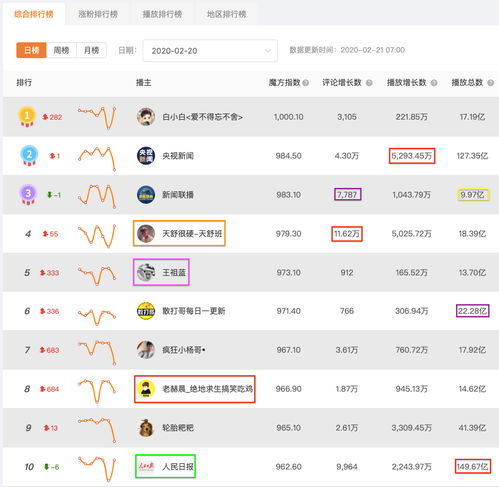Open broadcaster 央视新闻
This screenshot has height=487, width=499.
[x=178, y=156]
